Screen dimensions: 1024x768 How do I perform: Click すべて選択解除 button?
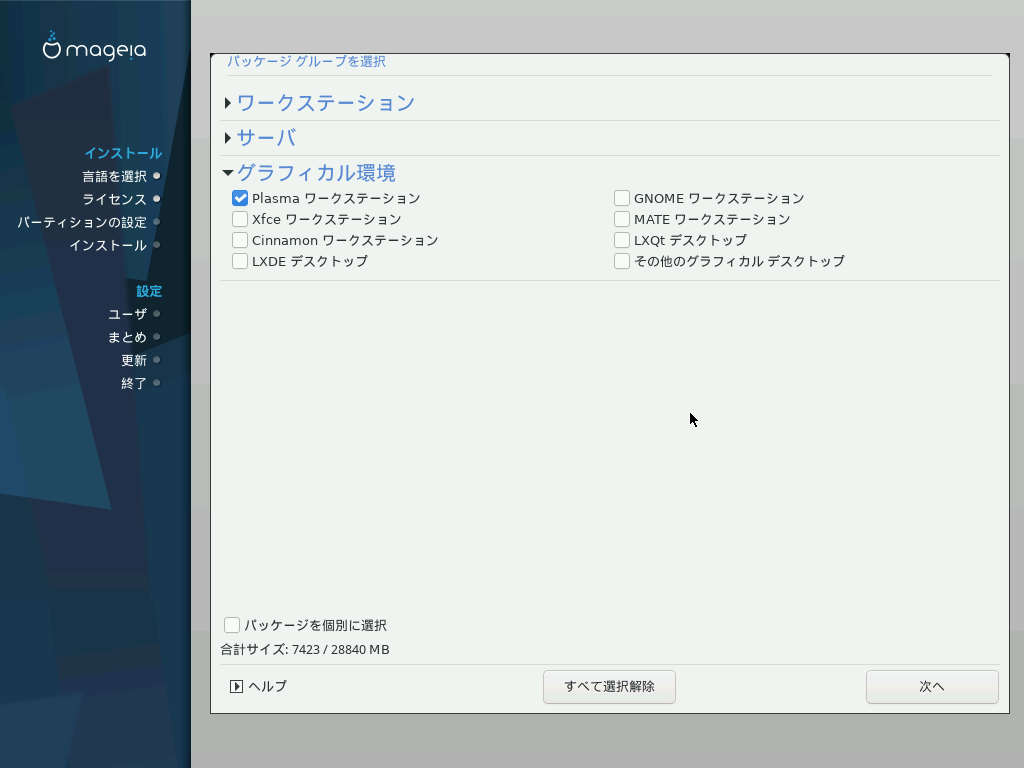609,686
